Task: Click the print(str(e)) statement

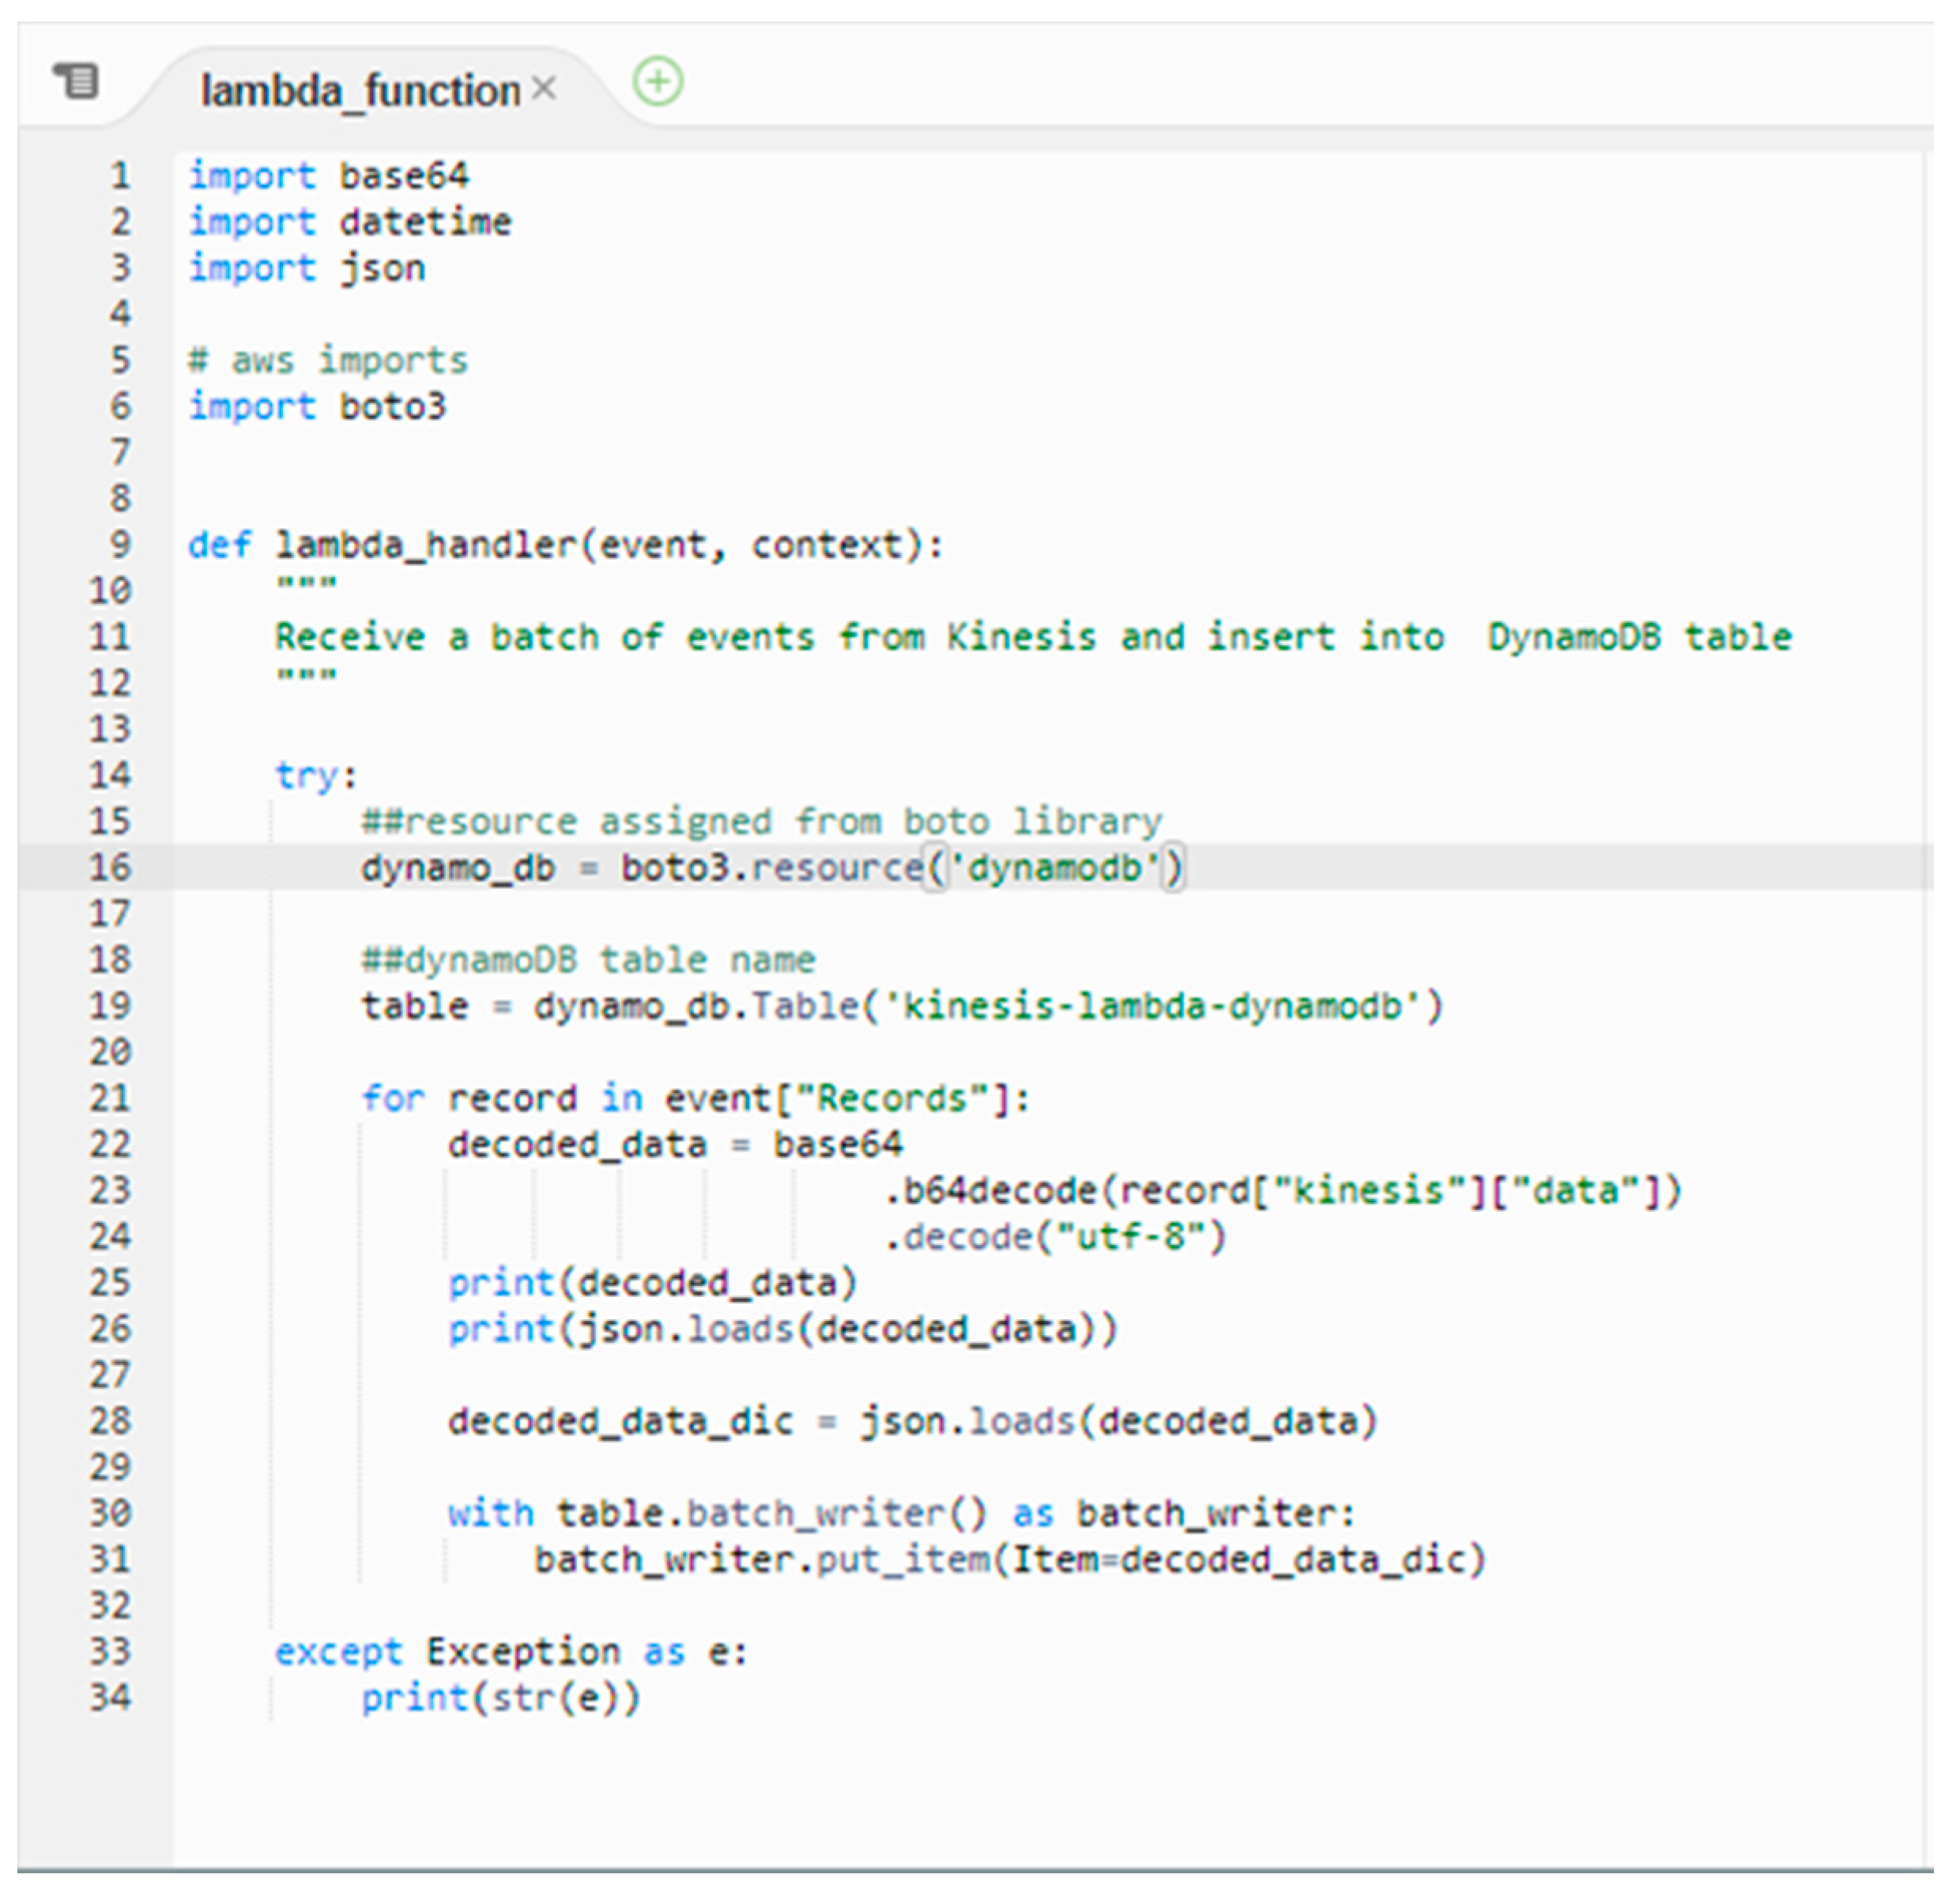Action: (500, 1698)
